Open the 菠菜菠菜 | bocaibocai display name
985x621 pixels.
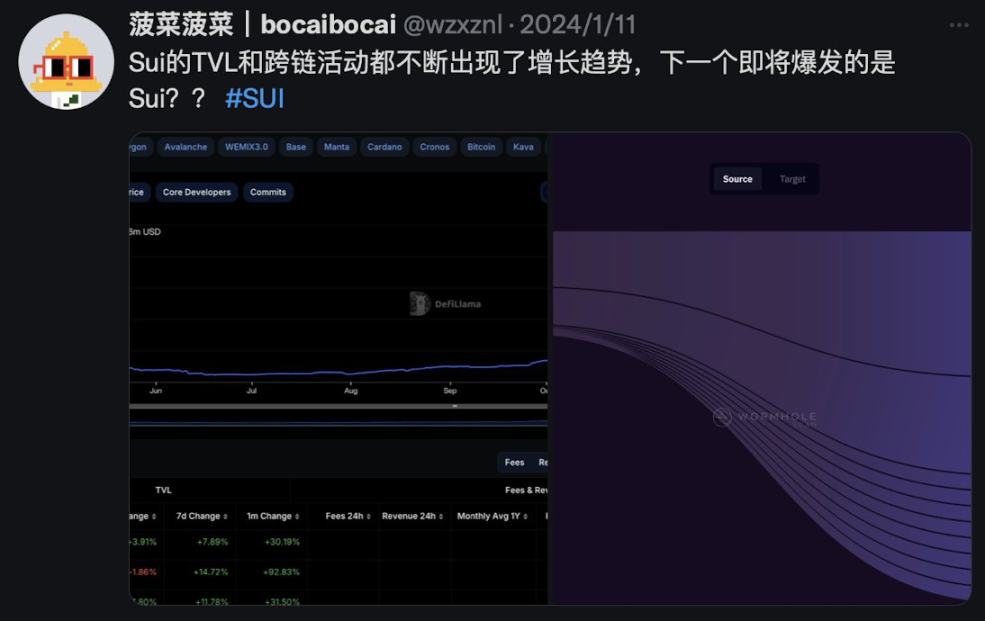[263, 25]
